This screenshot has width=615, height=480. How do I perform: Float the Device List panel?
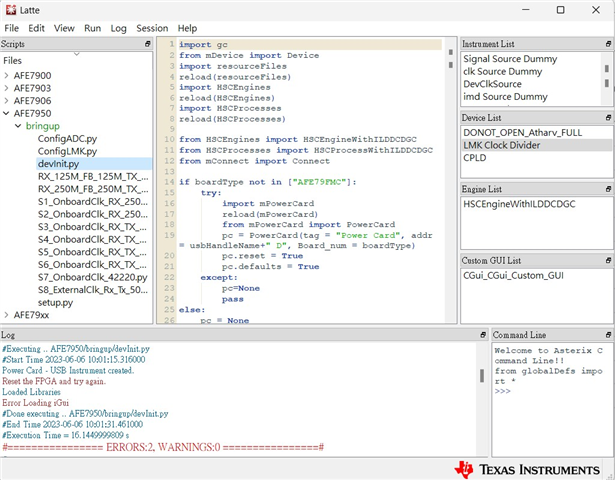click(608, 118)
